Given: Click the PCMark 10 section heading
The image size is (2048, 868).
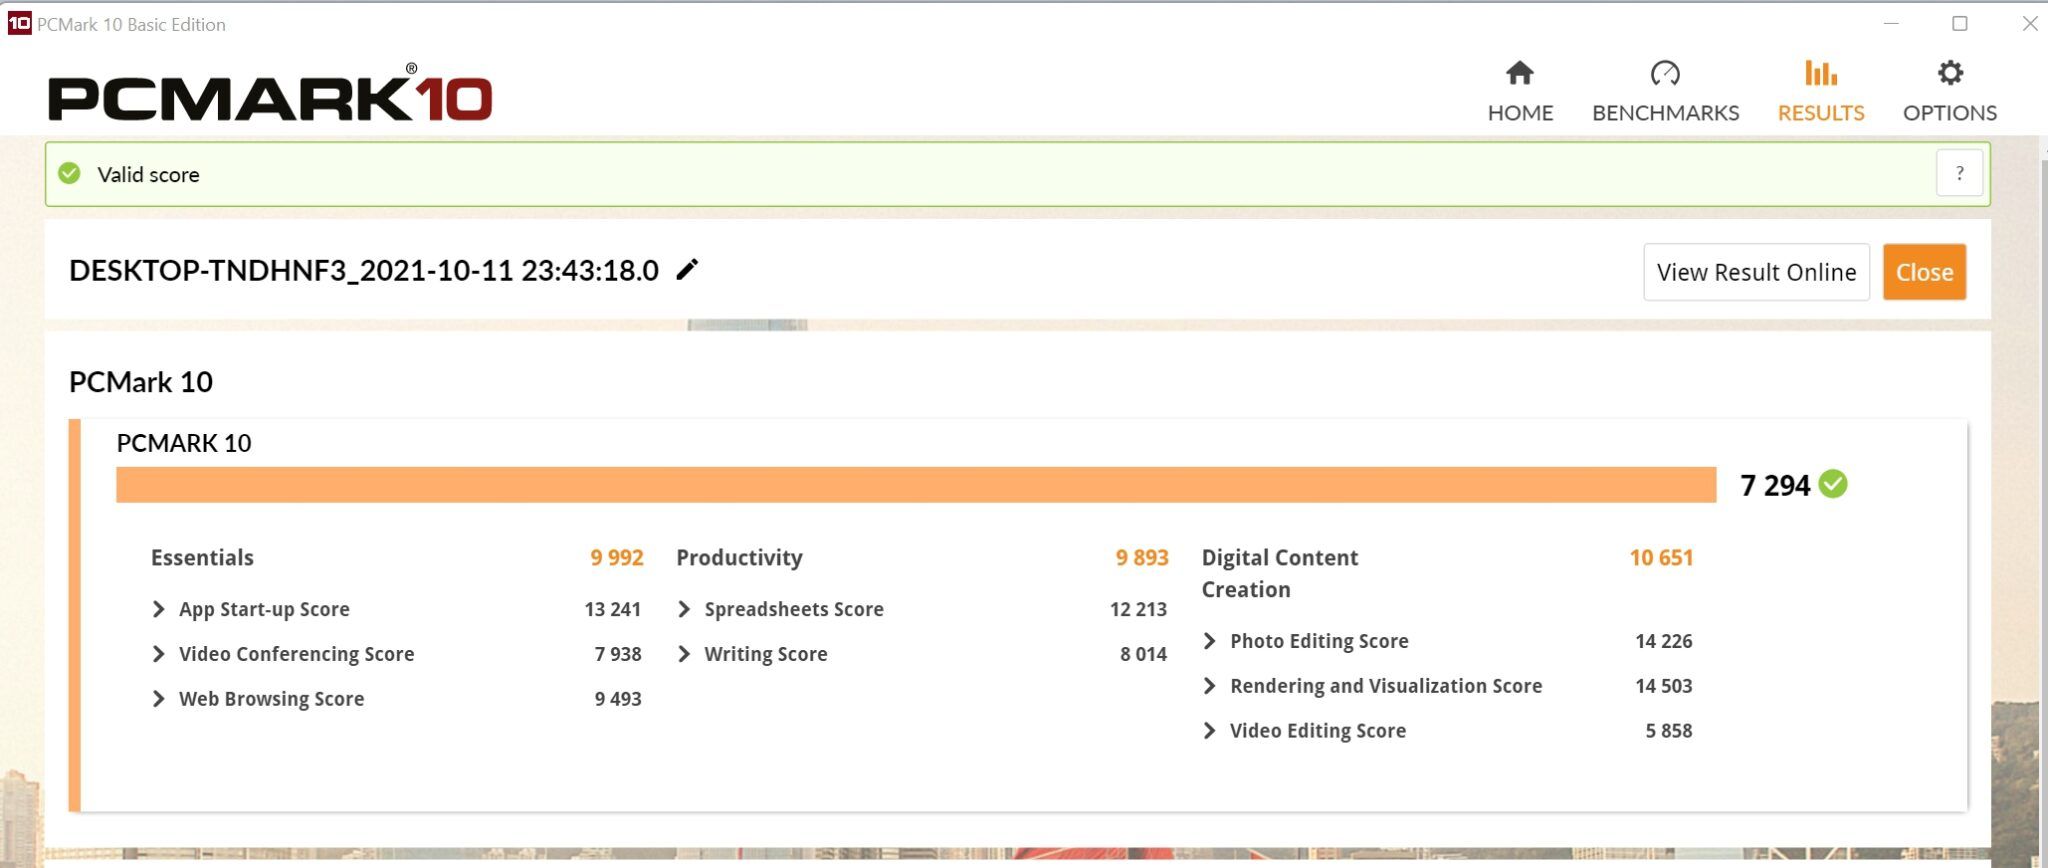Looking at the screenshot, I should 141,381.
